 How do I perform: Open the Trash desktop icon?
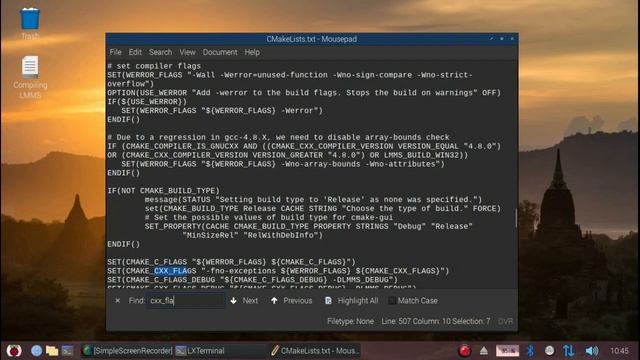click(x=30, y=24)
